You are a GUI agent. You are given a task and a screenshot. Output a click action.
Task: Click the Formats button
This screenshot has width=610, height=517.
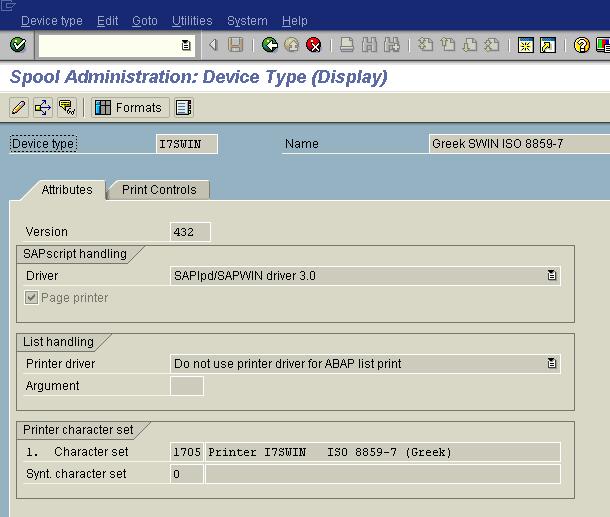coord(129,107)
